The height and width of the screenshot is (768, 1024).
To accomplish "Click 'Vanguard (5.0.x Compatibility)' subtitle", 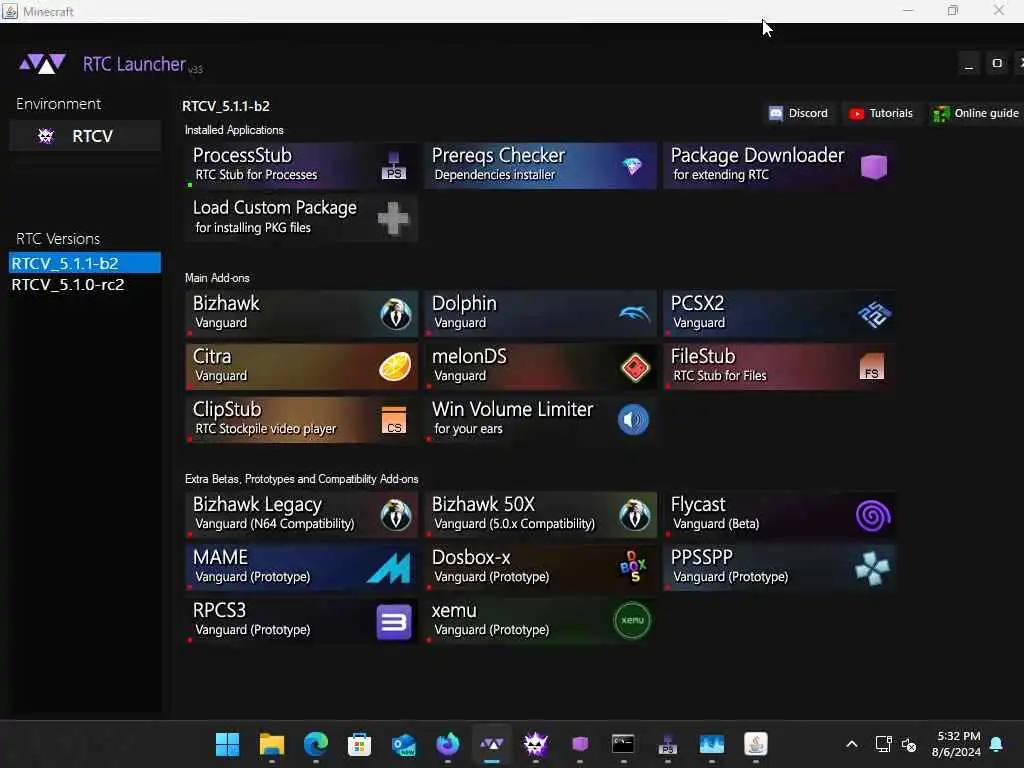I will coord(515,524).
